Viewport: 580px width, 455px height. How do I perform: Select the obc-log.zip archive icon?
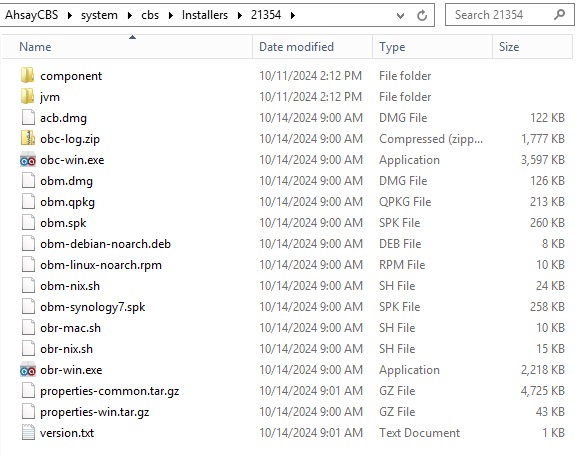pos(28,139)
